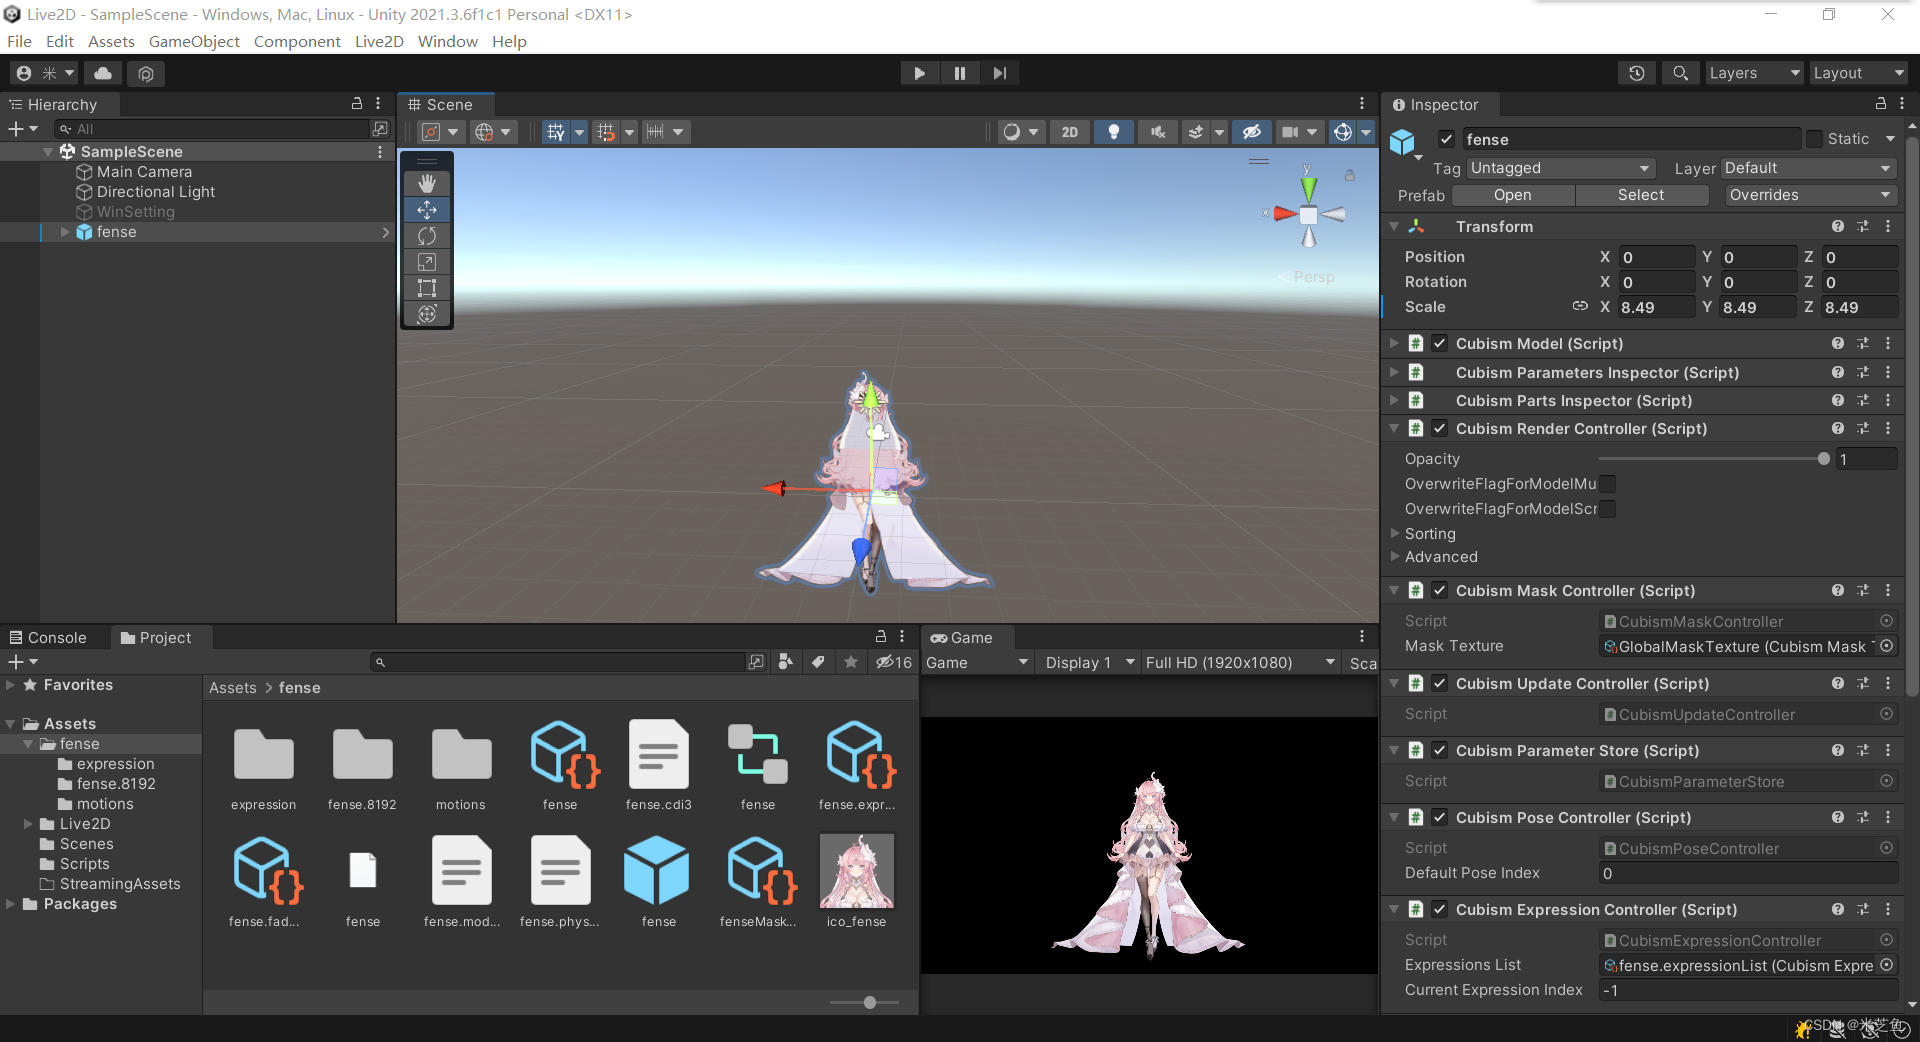1920x1042 pixels.
Task: Open the Unity cloud services icon
Action: coord(103,73)
